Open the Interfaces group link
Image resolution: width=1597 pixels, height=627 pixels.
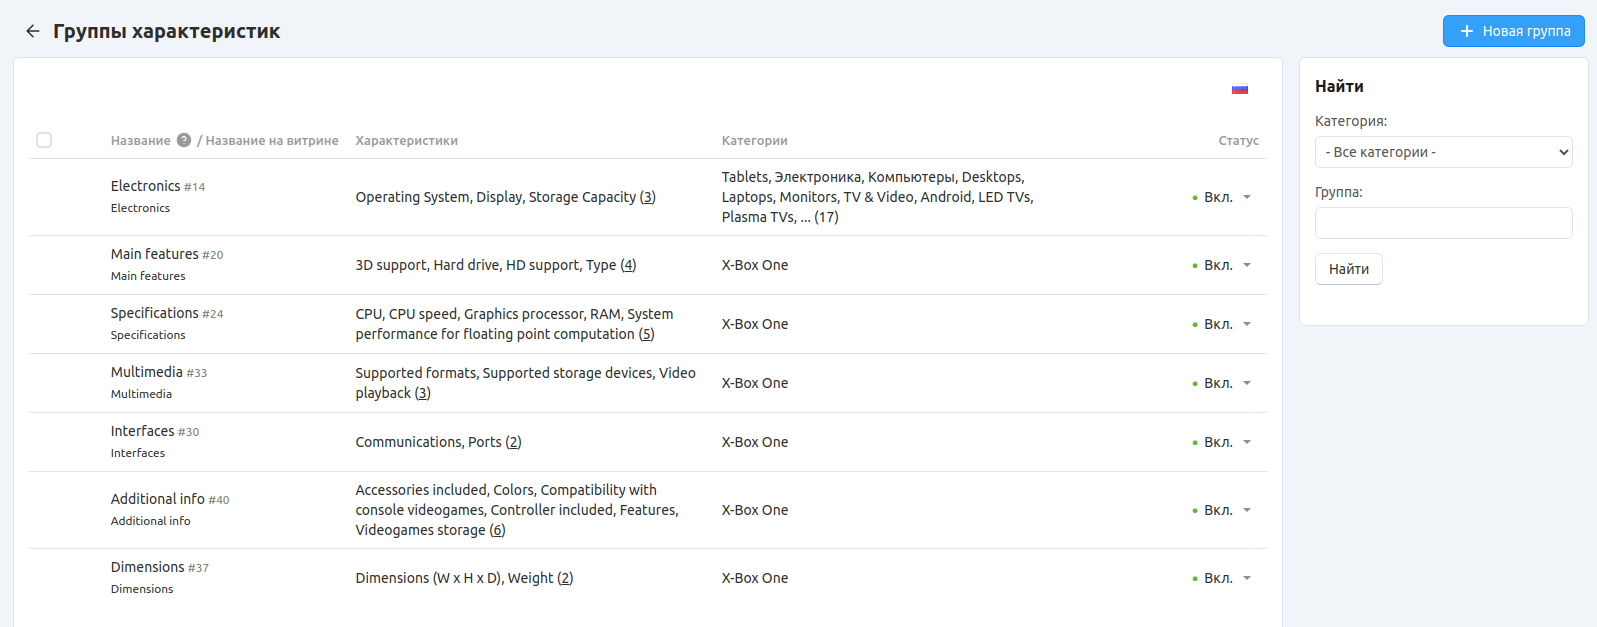click(142, 431)
